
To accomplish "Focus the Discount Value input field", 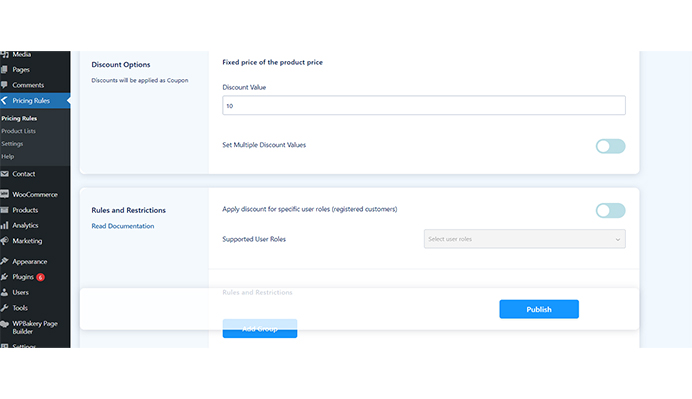I will [424, 105].
